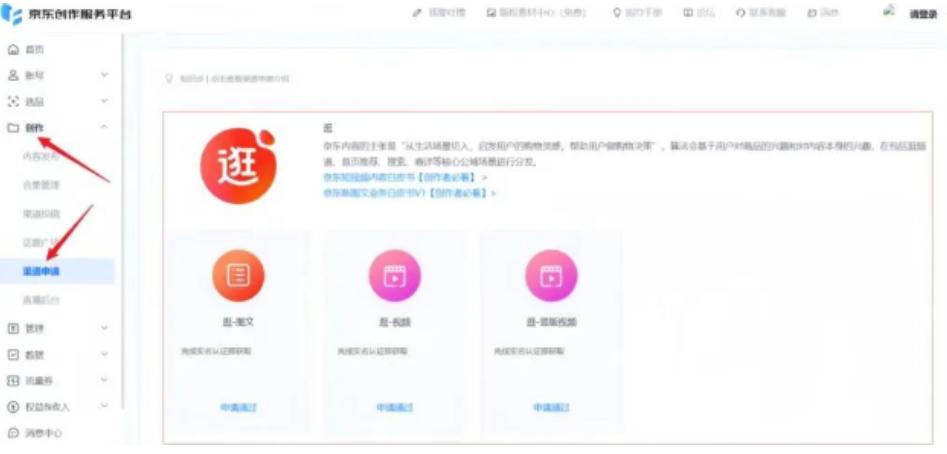This screenshot has width=947, height=454.
Task: Expand the 数据 menu chevron
Action: (x=104, y=354)
